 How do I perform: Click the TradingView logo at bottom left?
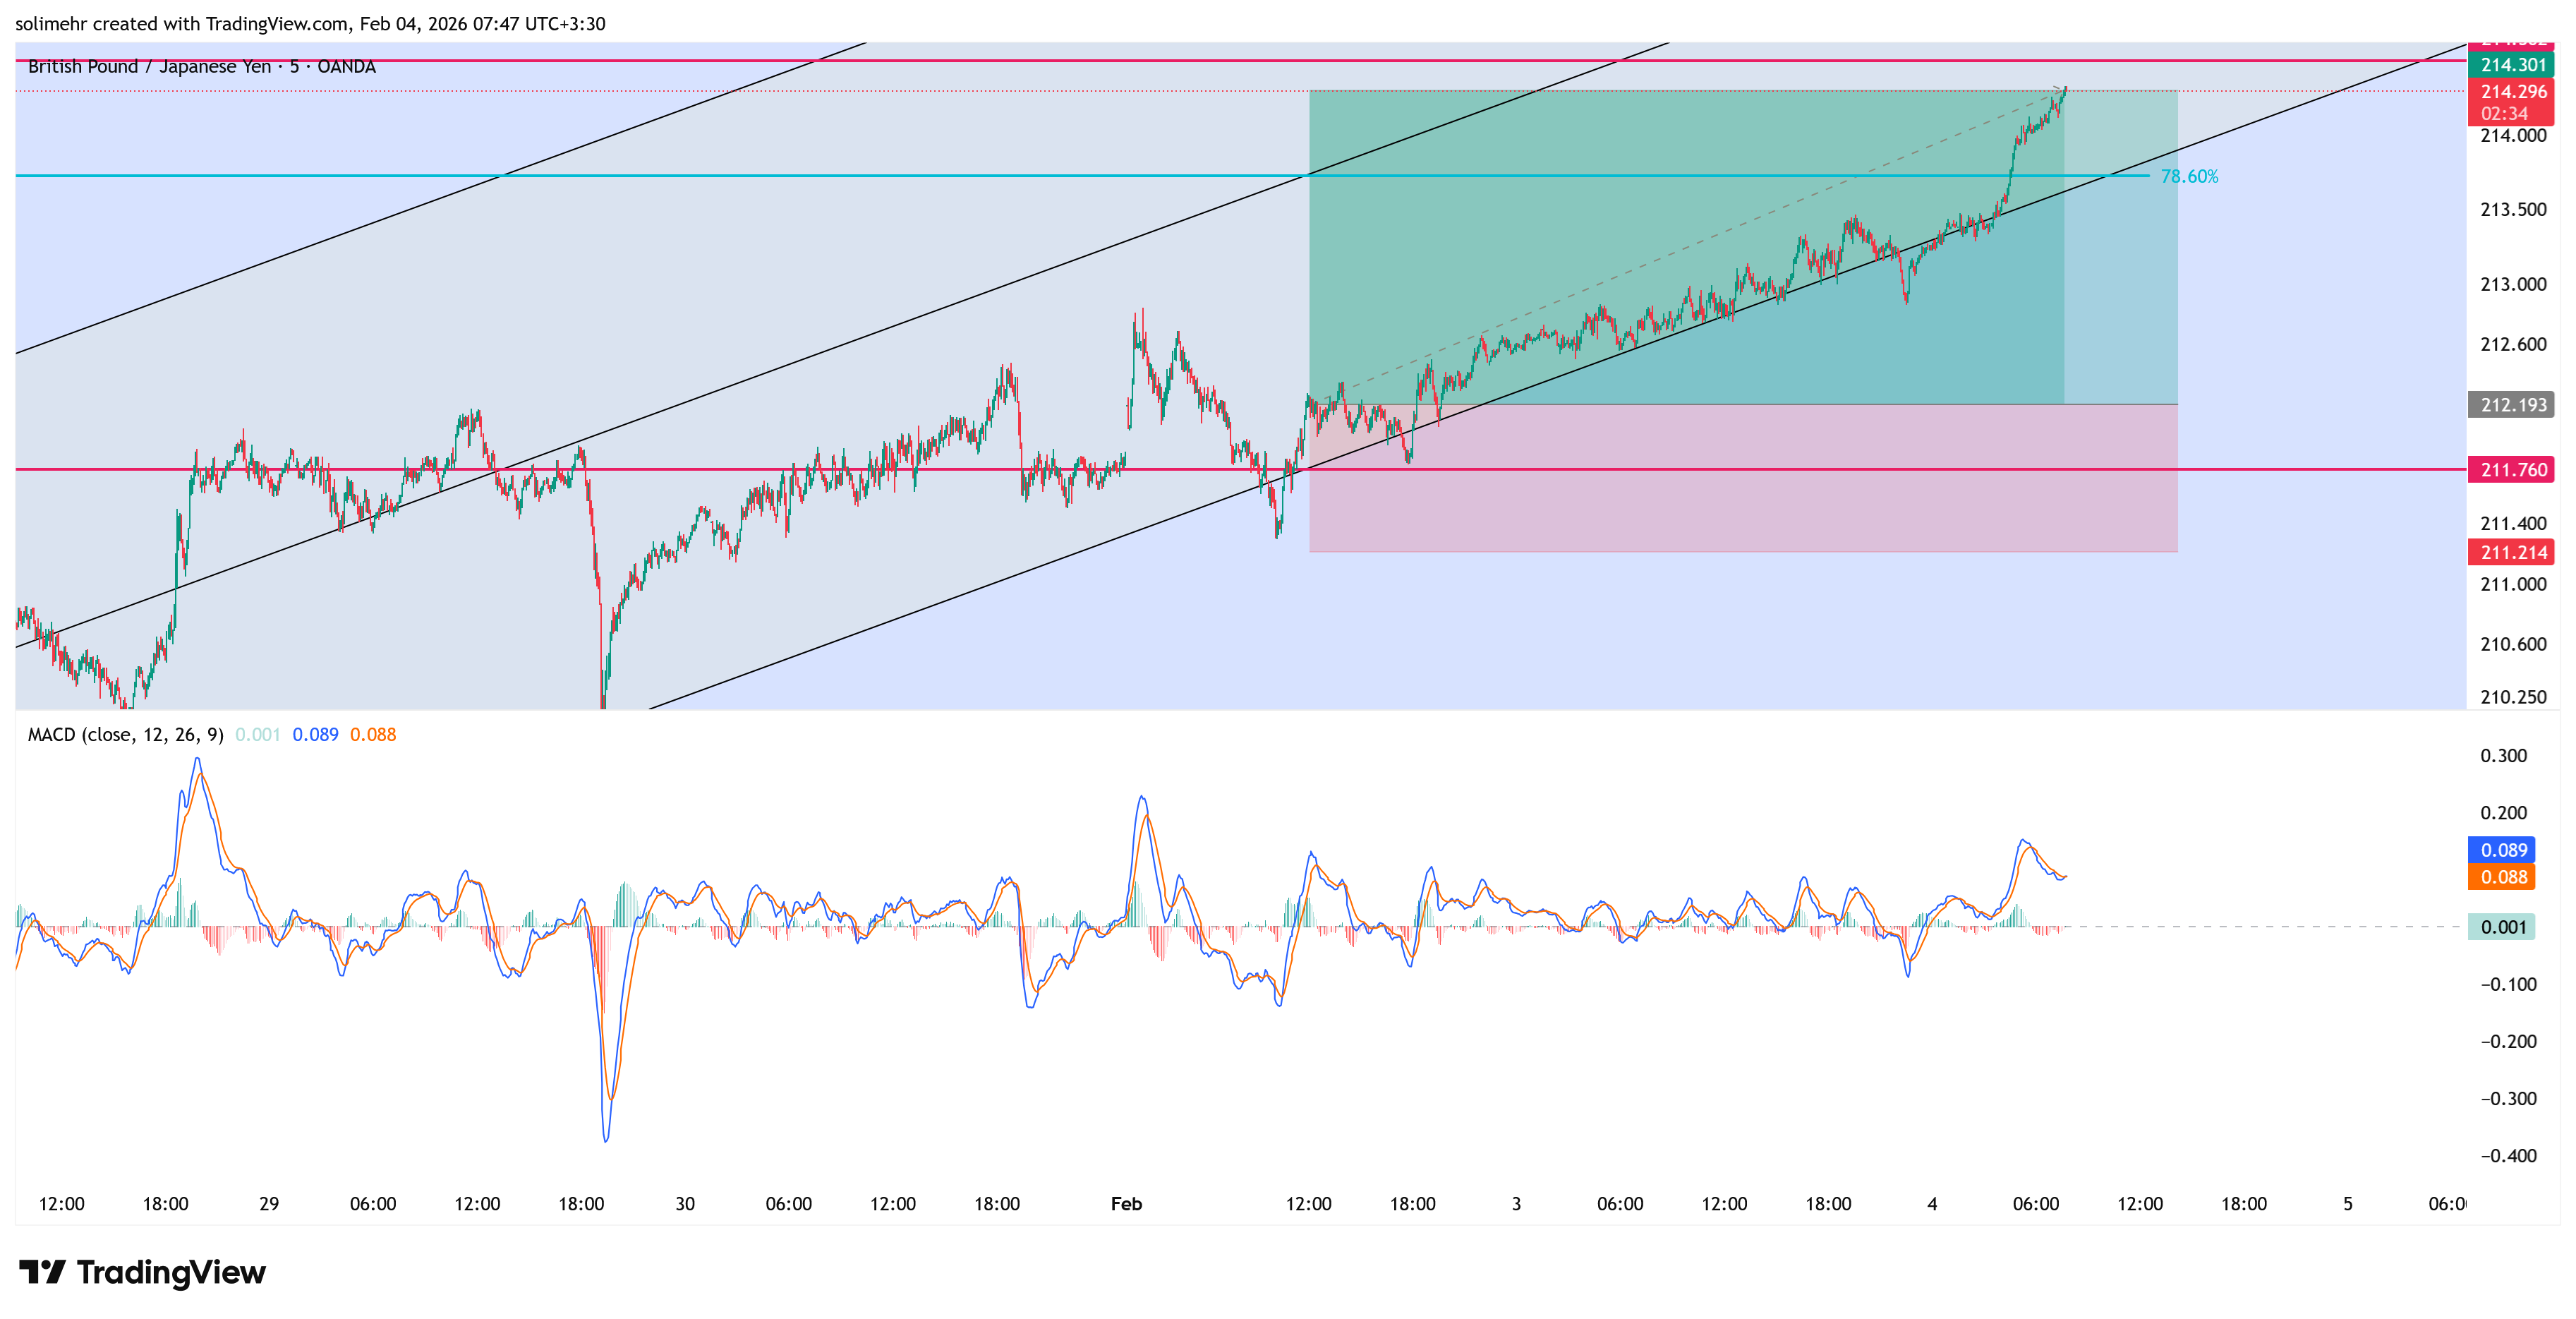142,1272
